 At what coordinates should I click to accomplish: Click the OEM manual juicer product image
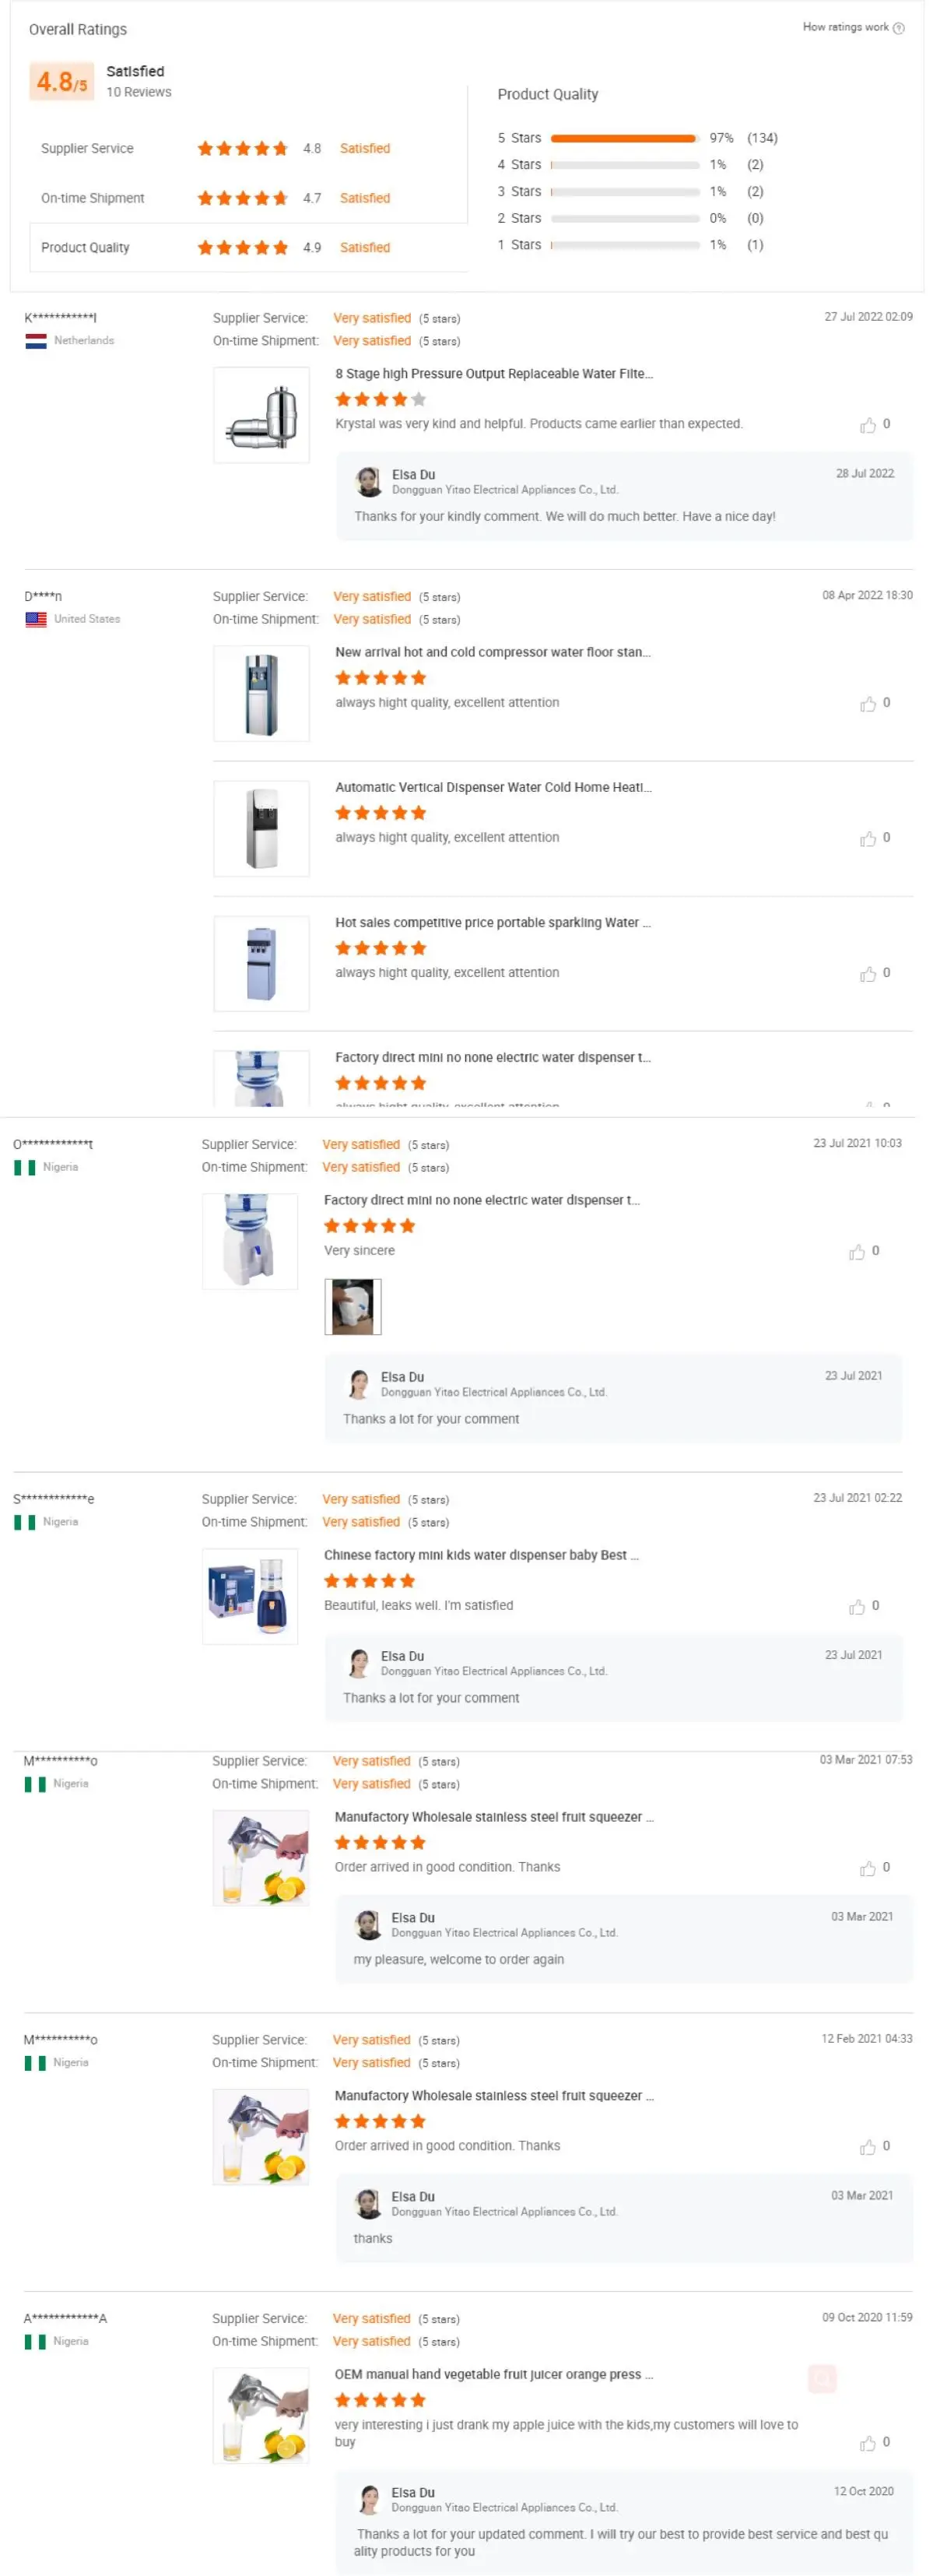coord(261,2415)
